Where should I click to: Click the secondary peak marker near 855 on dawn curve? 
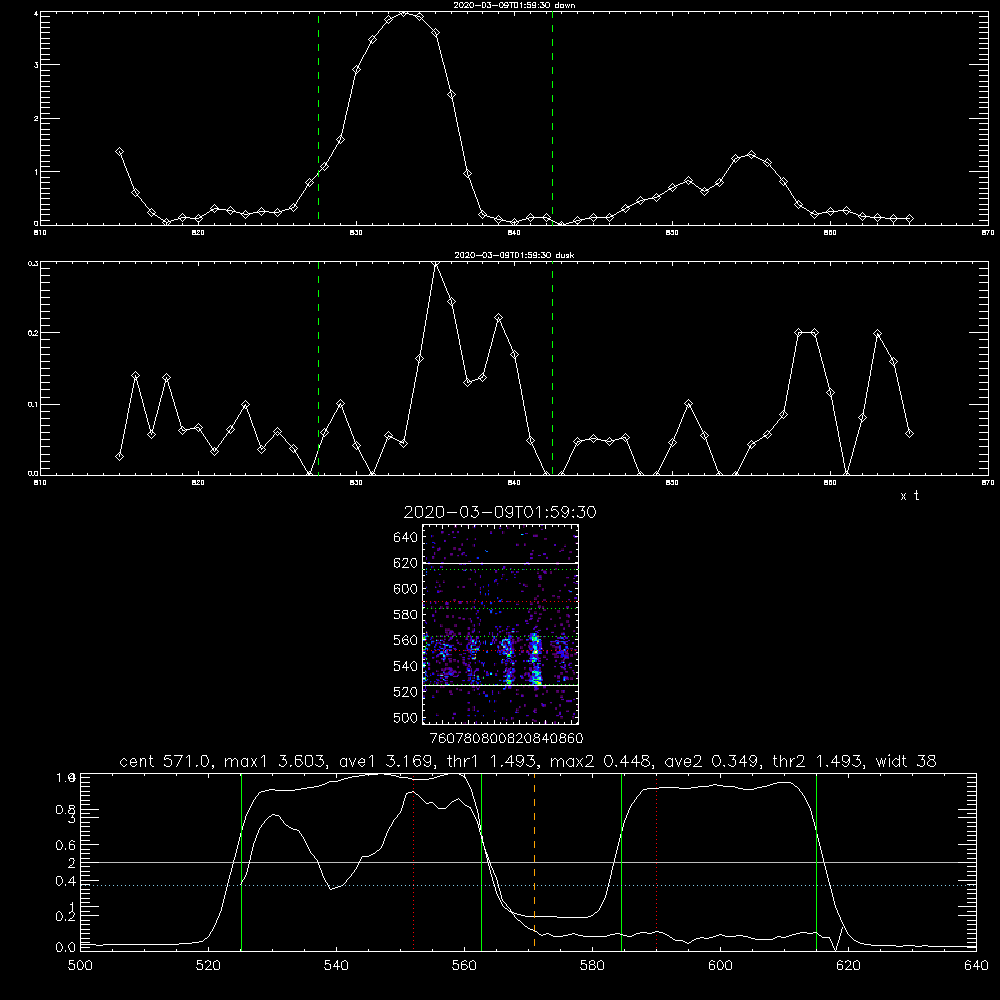(752, 154)
